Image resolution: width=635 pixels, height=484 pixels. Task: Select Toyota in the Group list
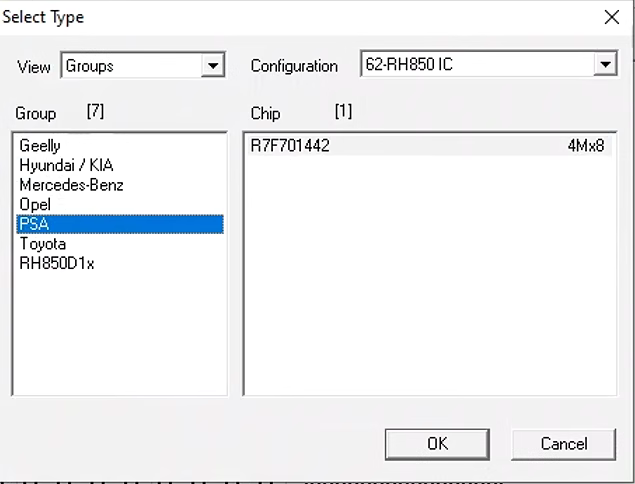point(42,244)
